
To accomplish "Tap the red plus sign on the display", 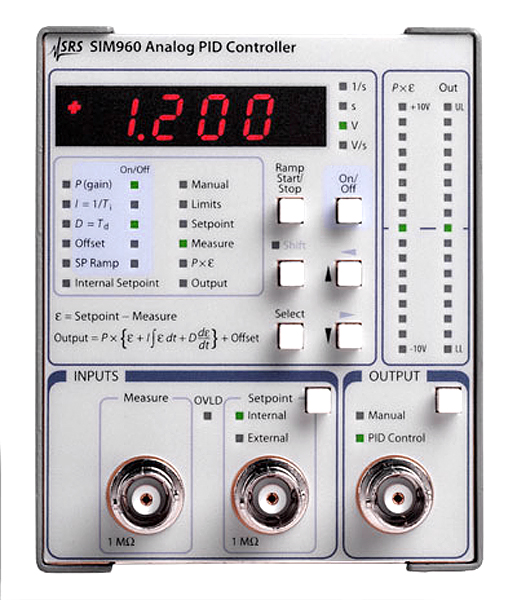I will [74, 108].
